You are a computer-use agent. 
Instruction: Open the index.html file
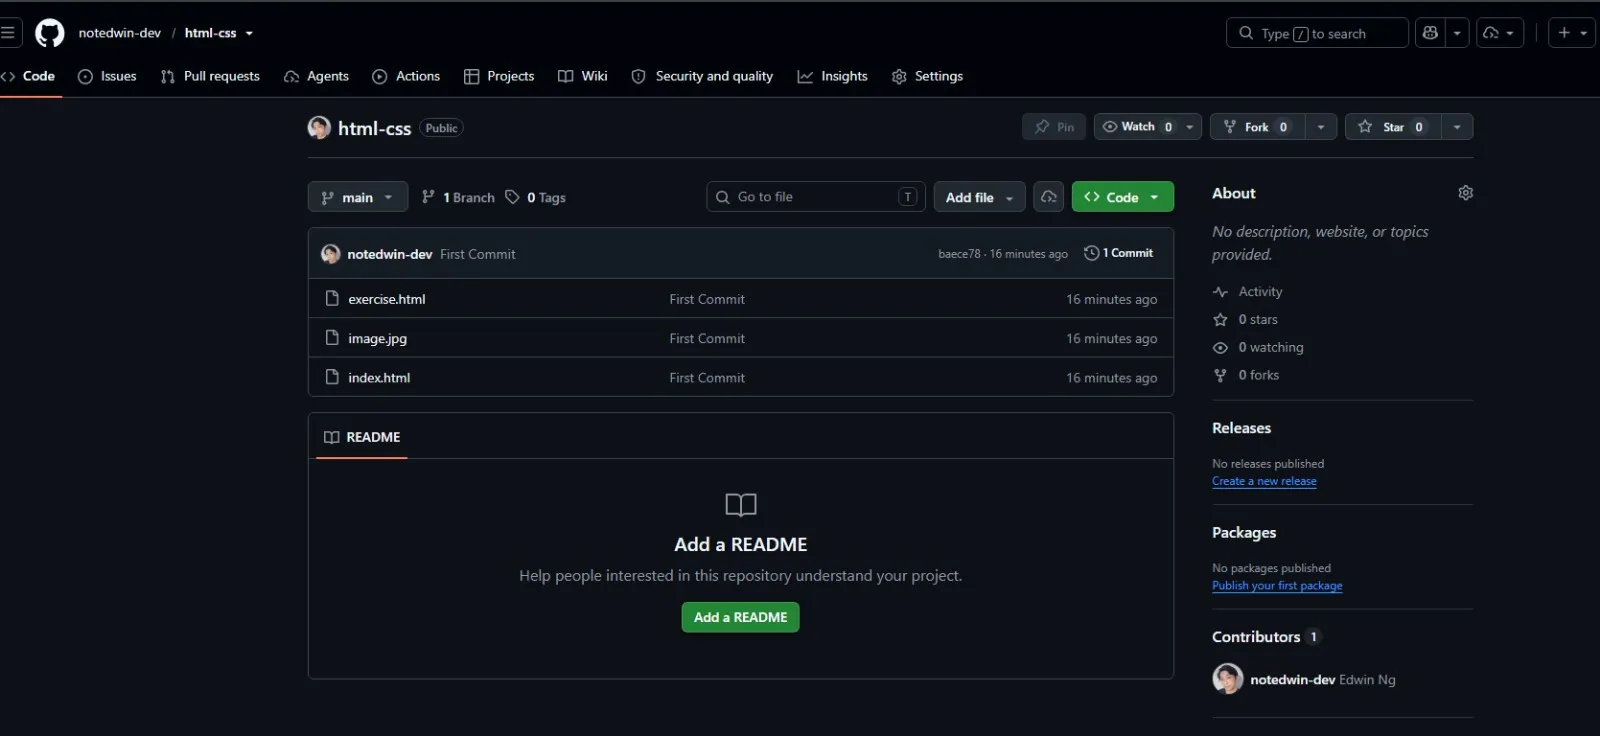(x=379, y=377)
